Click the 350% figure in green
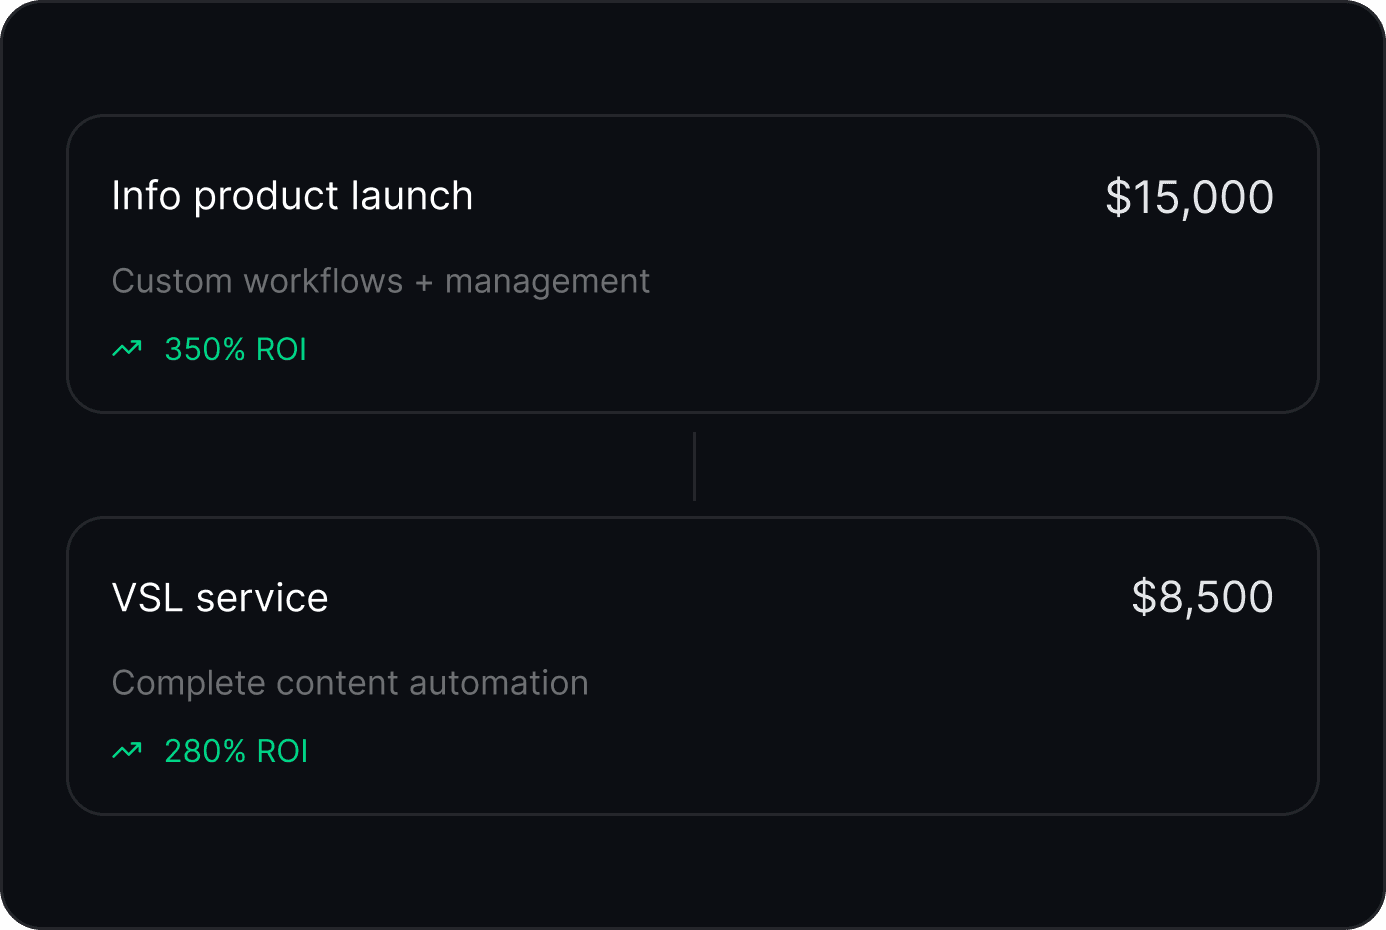This screenshot has height=930, width=1386. point(205,349)
